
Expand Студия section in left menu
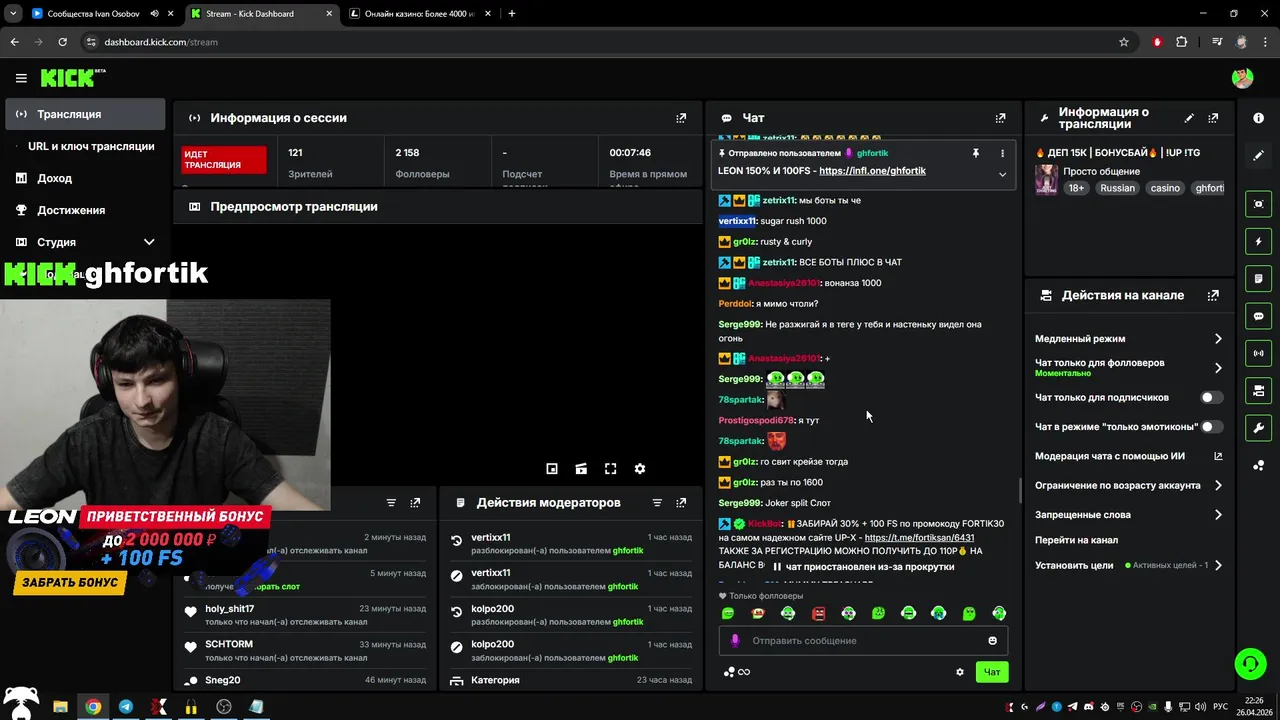tap(149, 242)
